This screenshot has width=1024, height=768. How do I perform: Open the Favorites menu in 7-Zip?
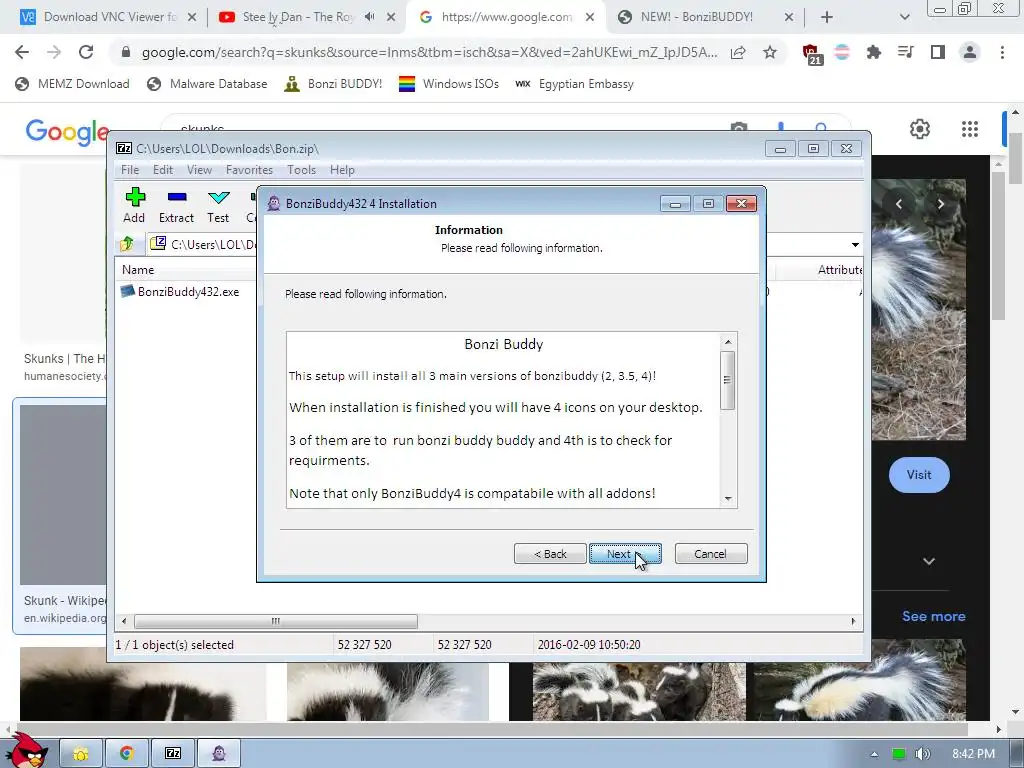click(x=249, y=170)
